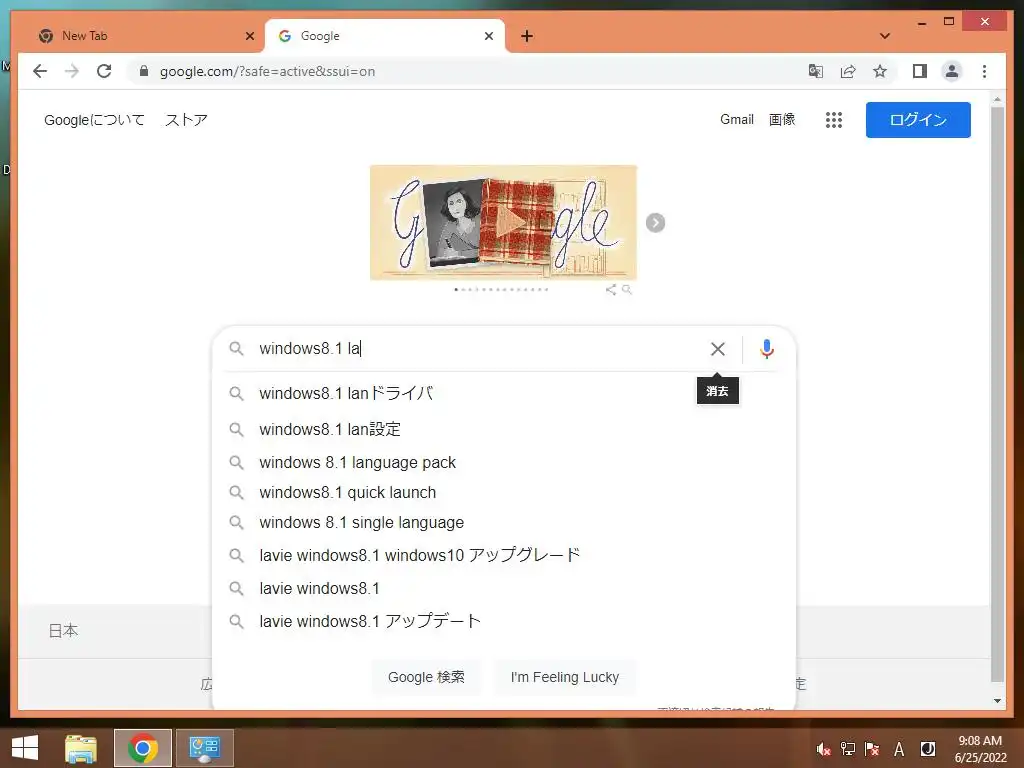Focus the Google search input field
Screen dimensions: 1024x768
click(479, 349)
